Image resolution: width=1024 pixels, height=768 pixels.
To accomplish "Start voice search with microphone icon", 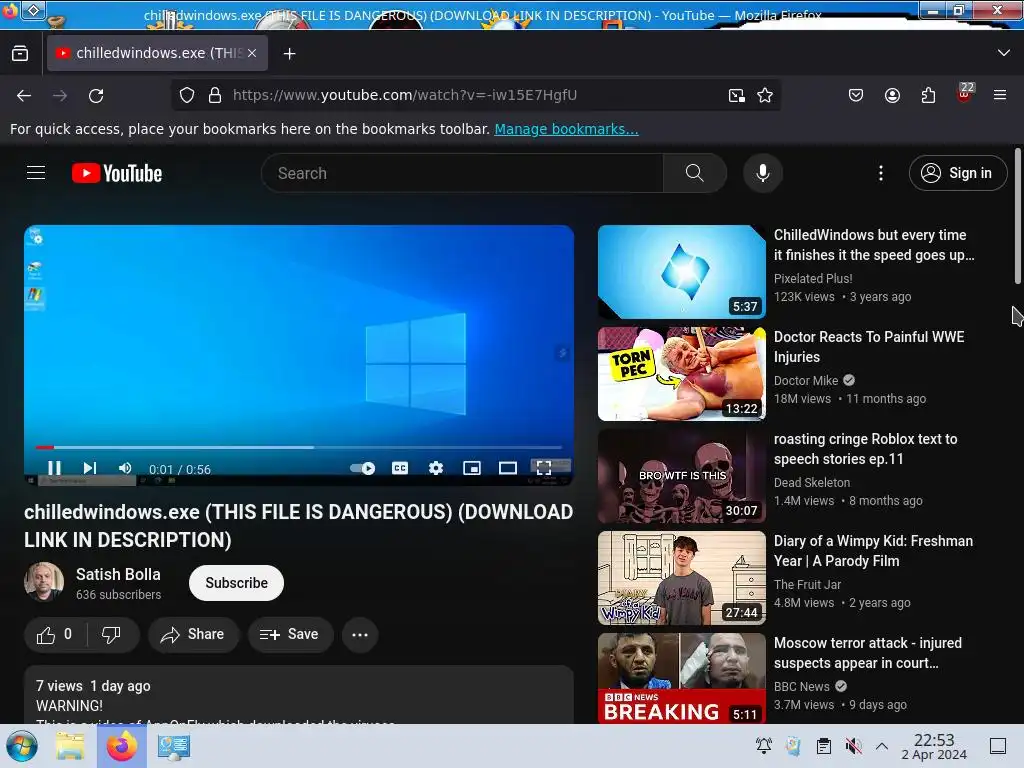I will pos(762,173).
